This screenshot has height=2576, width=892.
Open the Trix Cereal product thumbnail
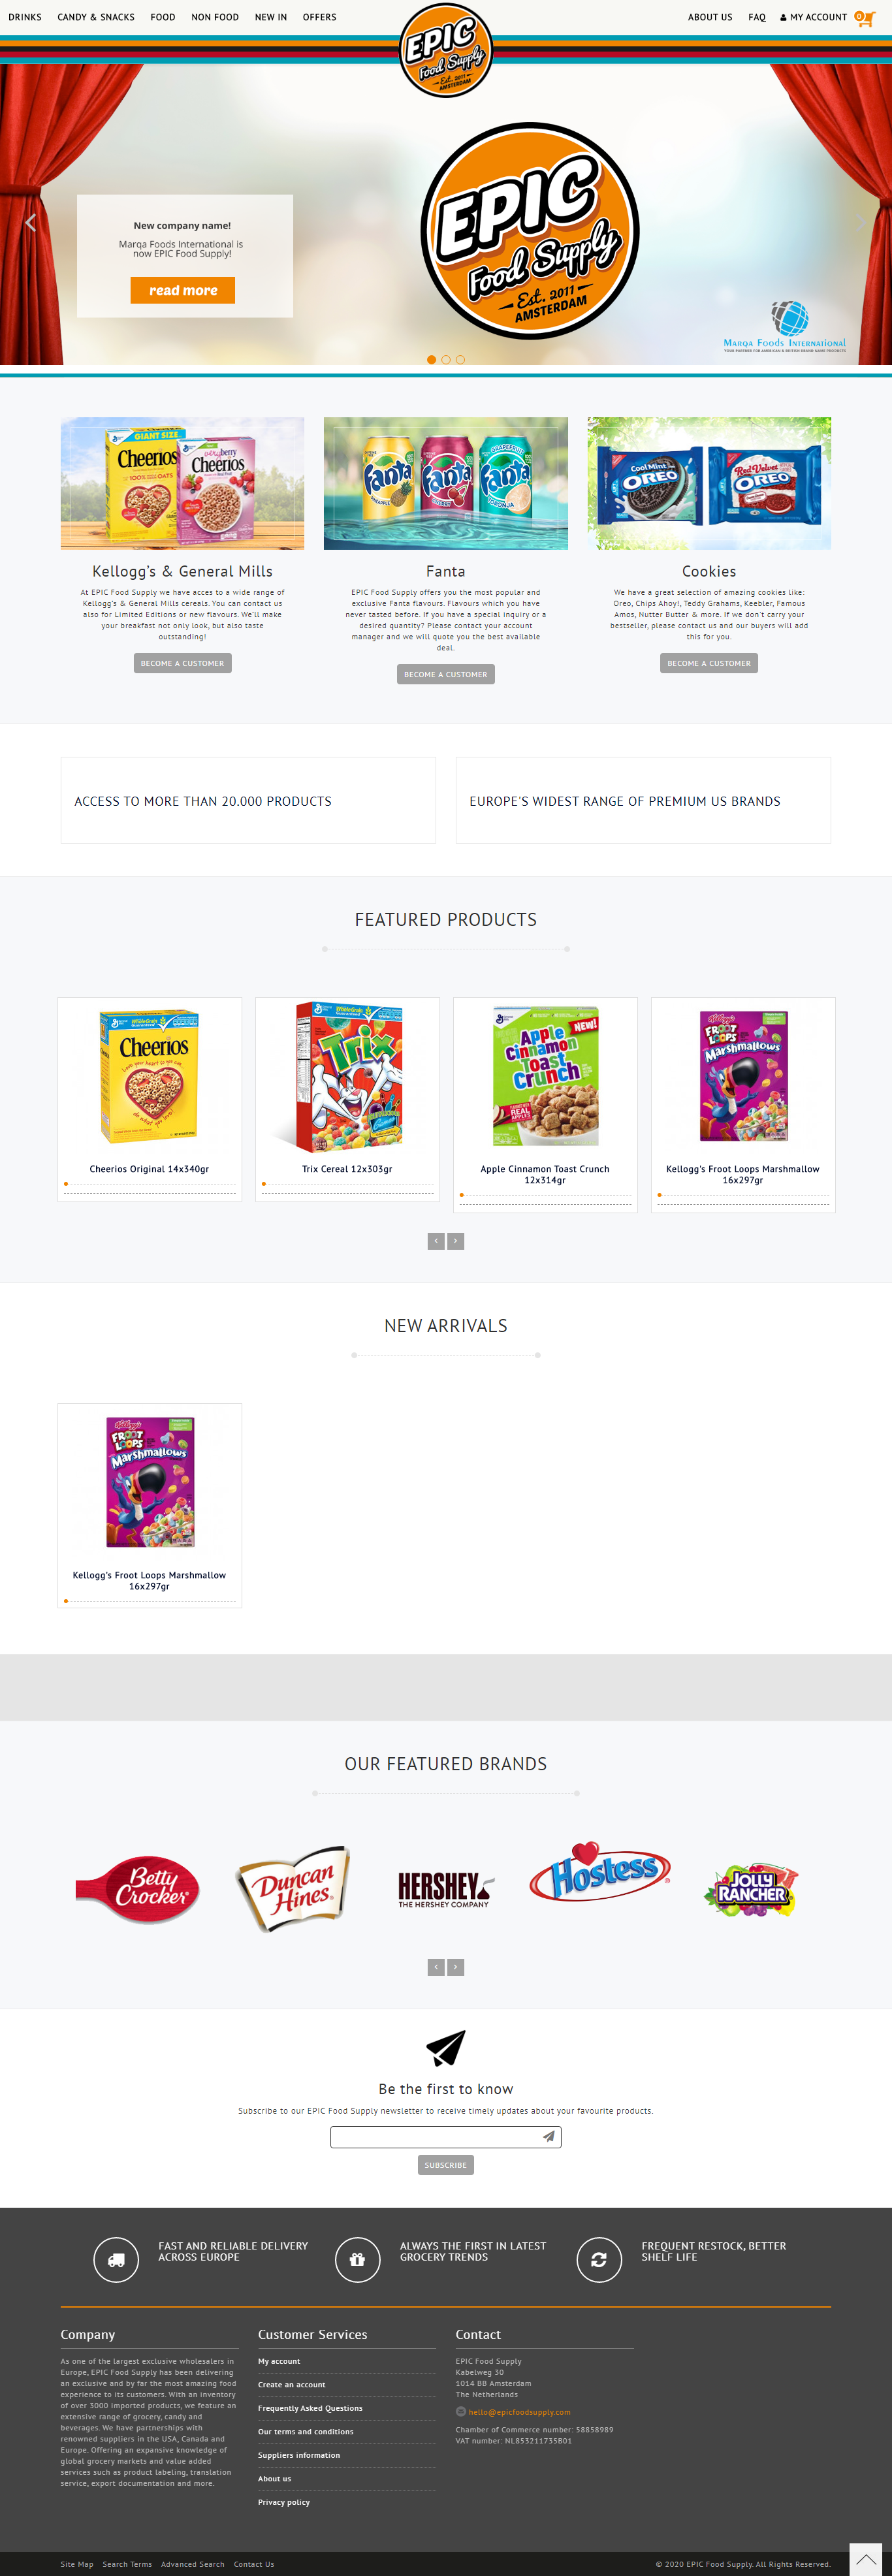coord(347,1078)
